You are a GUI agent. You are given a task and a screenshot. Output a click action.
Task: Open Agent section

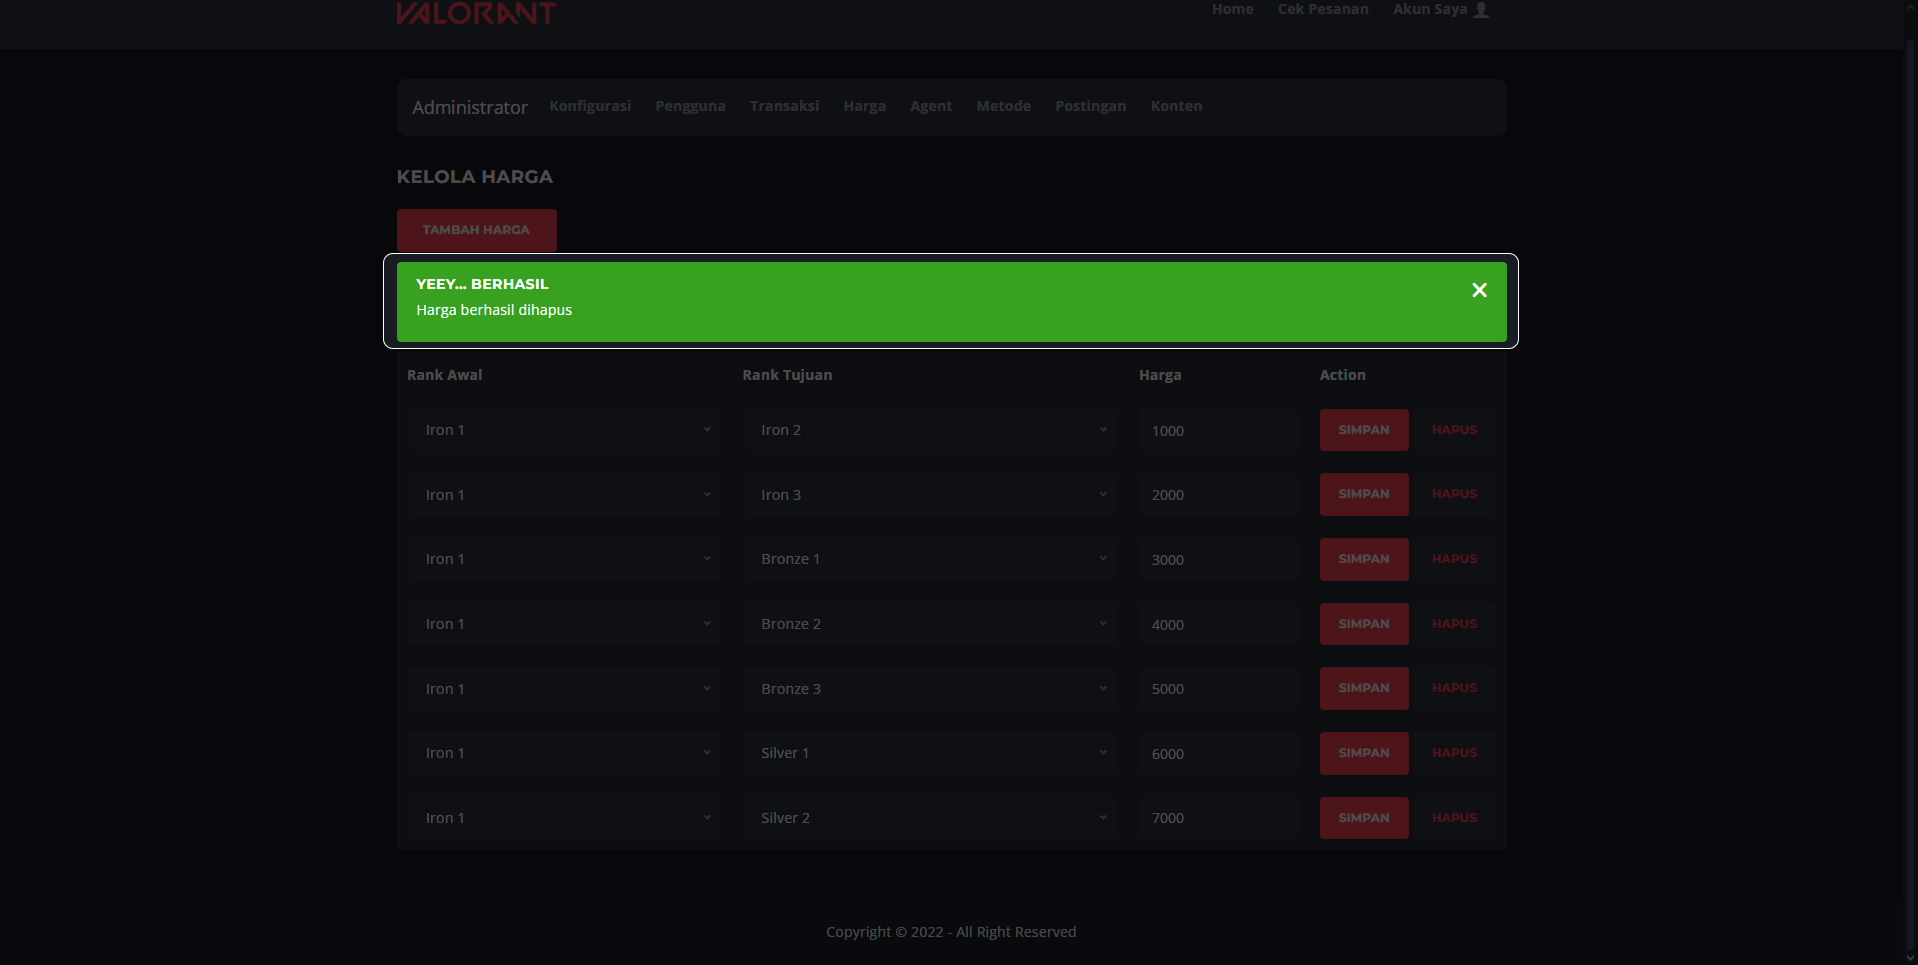pos(931,106)
